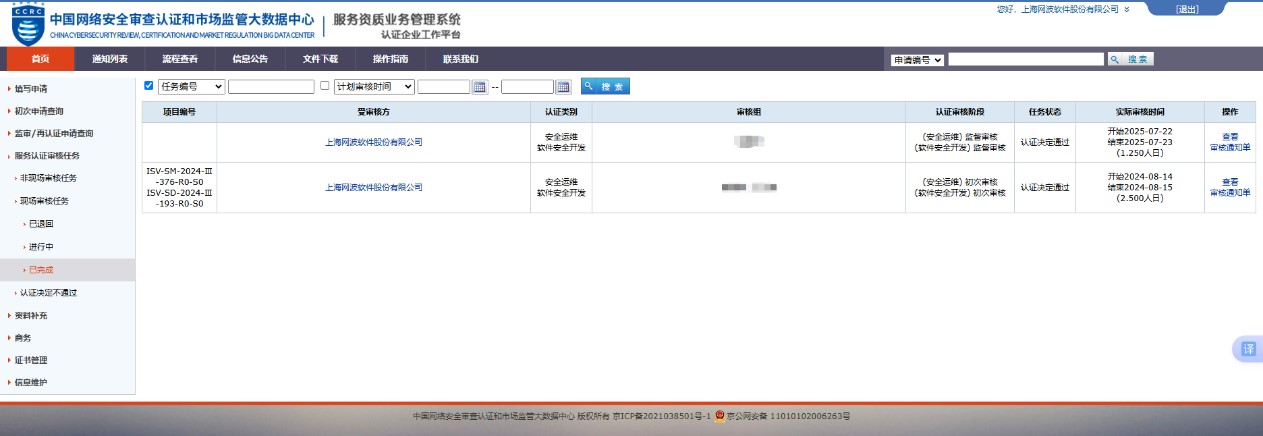Expand 填写申请 in the sidebar
The width and height of the screenshot is (1263, 436).
pos(31,88)
